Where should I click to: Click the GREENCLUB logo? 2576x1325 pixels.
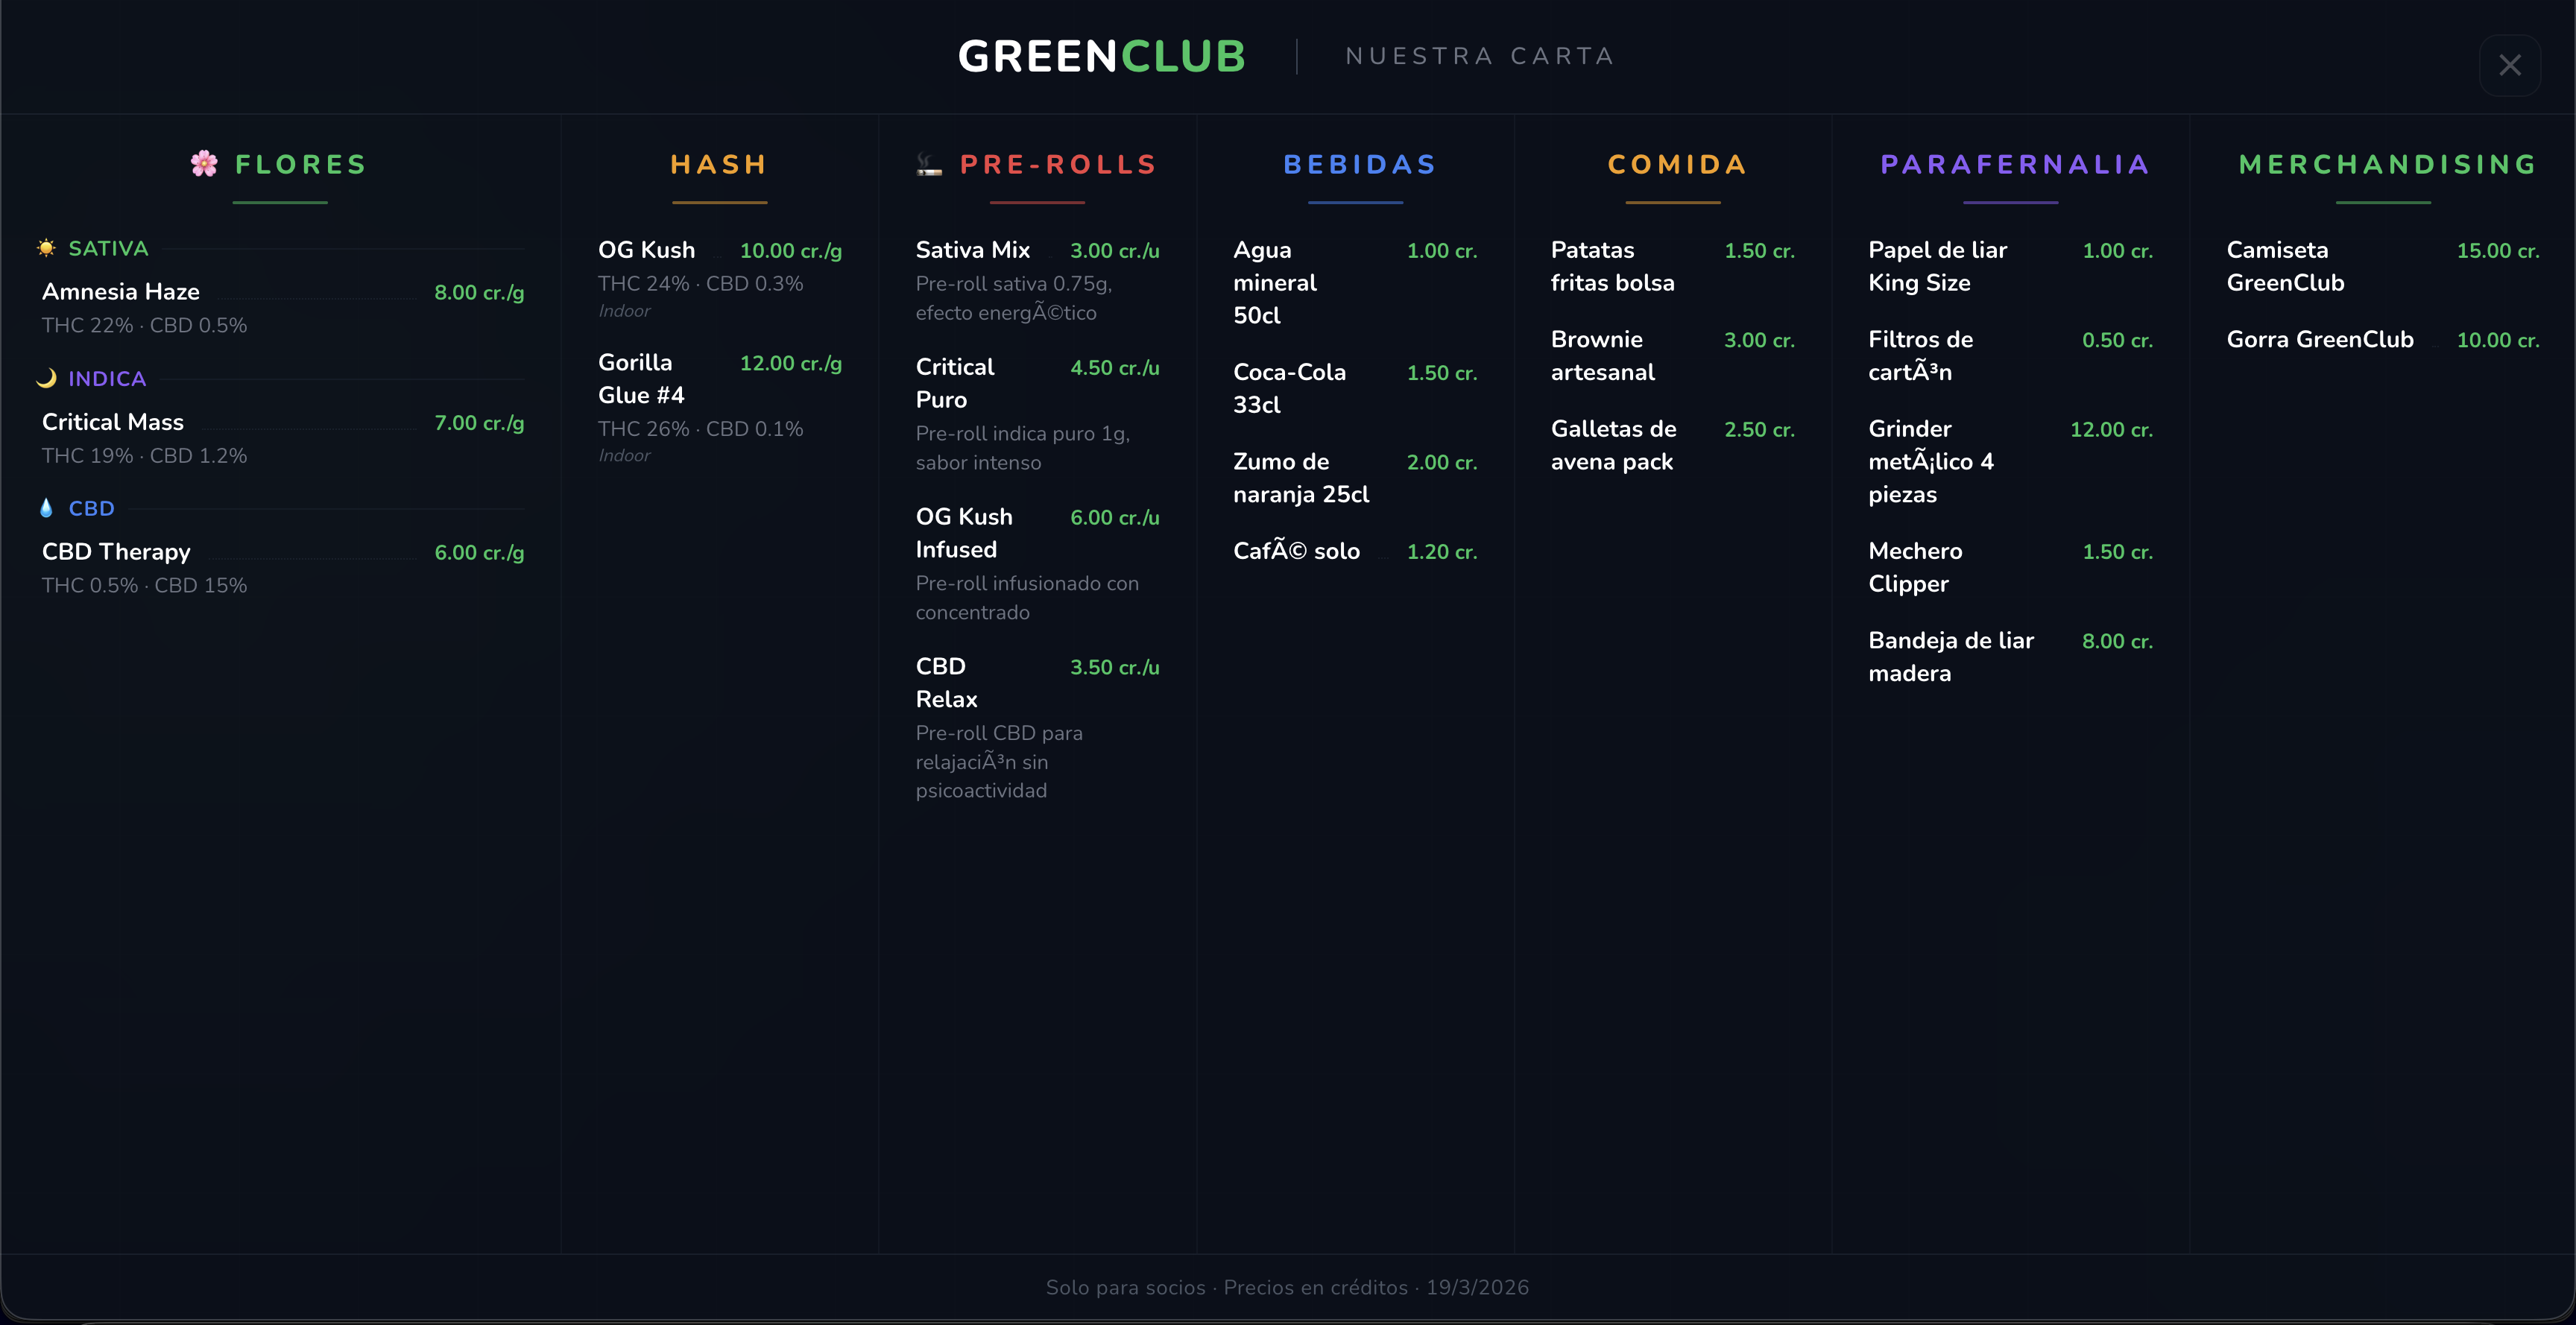(1102, 56)
